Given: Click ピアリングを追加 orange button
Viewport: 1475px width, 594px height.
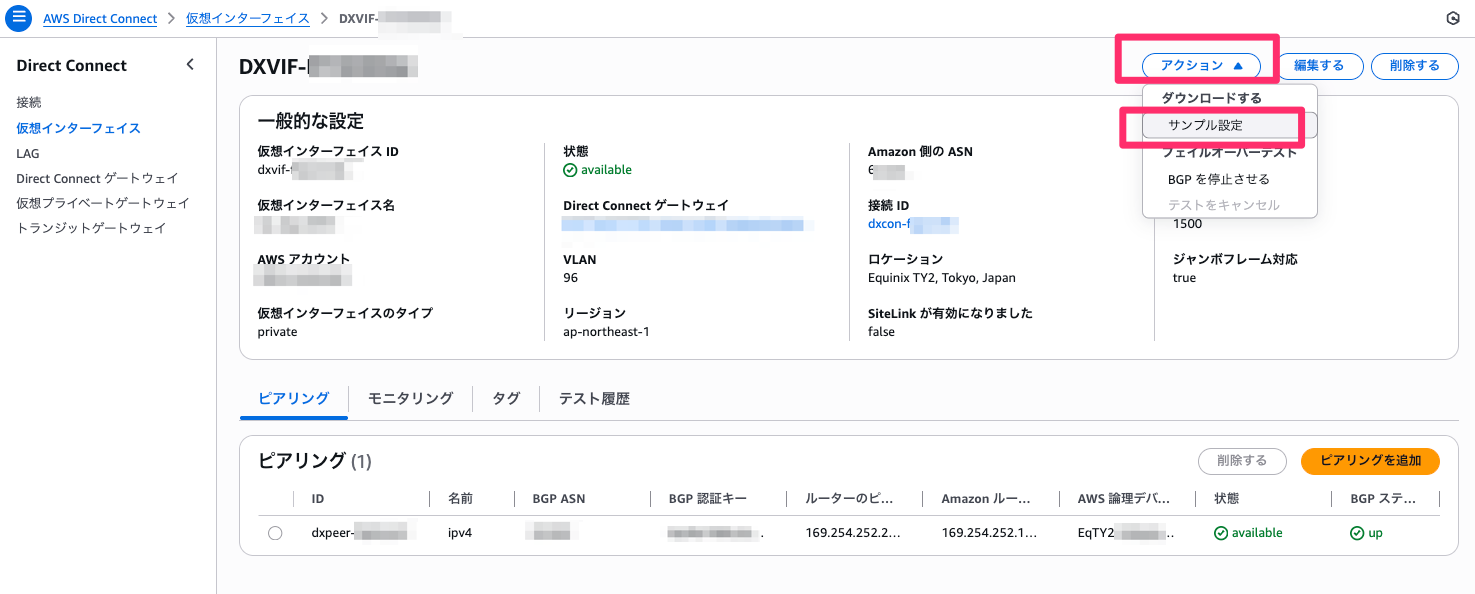Looking at the screenshot, I should (1370, 461).
